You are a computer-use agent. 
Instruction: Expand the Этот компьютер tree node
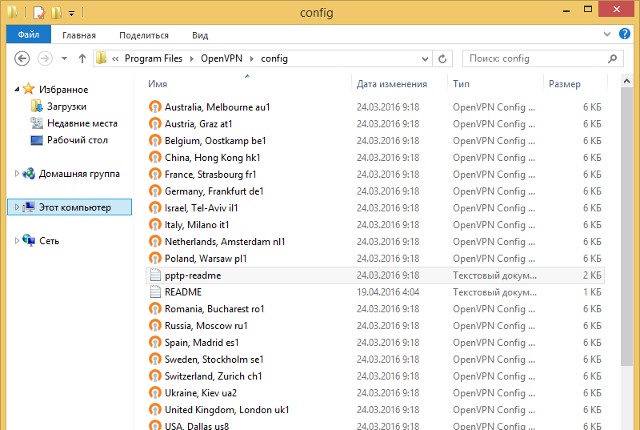click(x=17, y=207)
